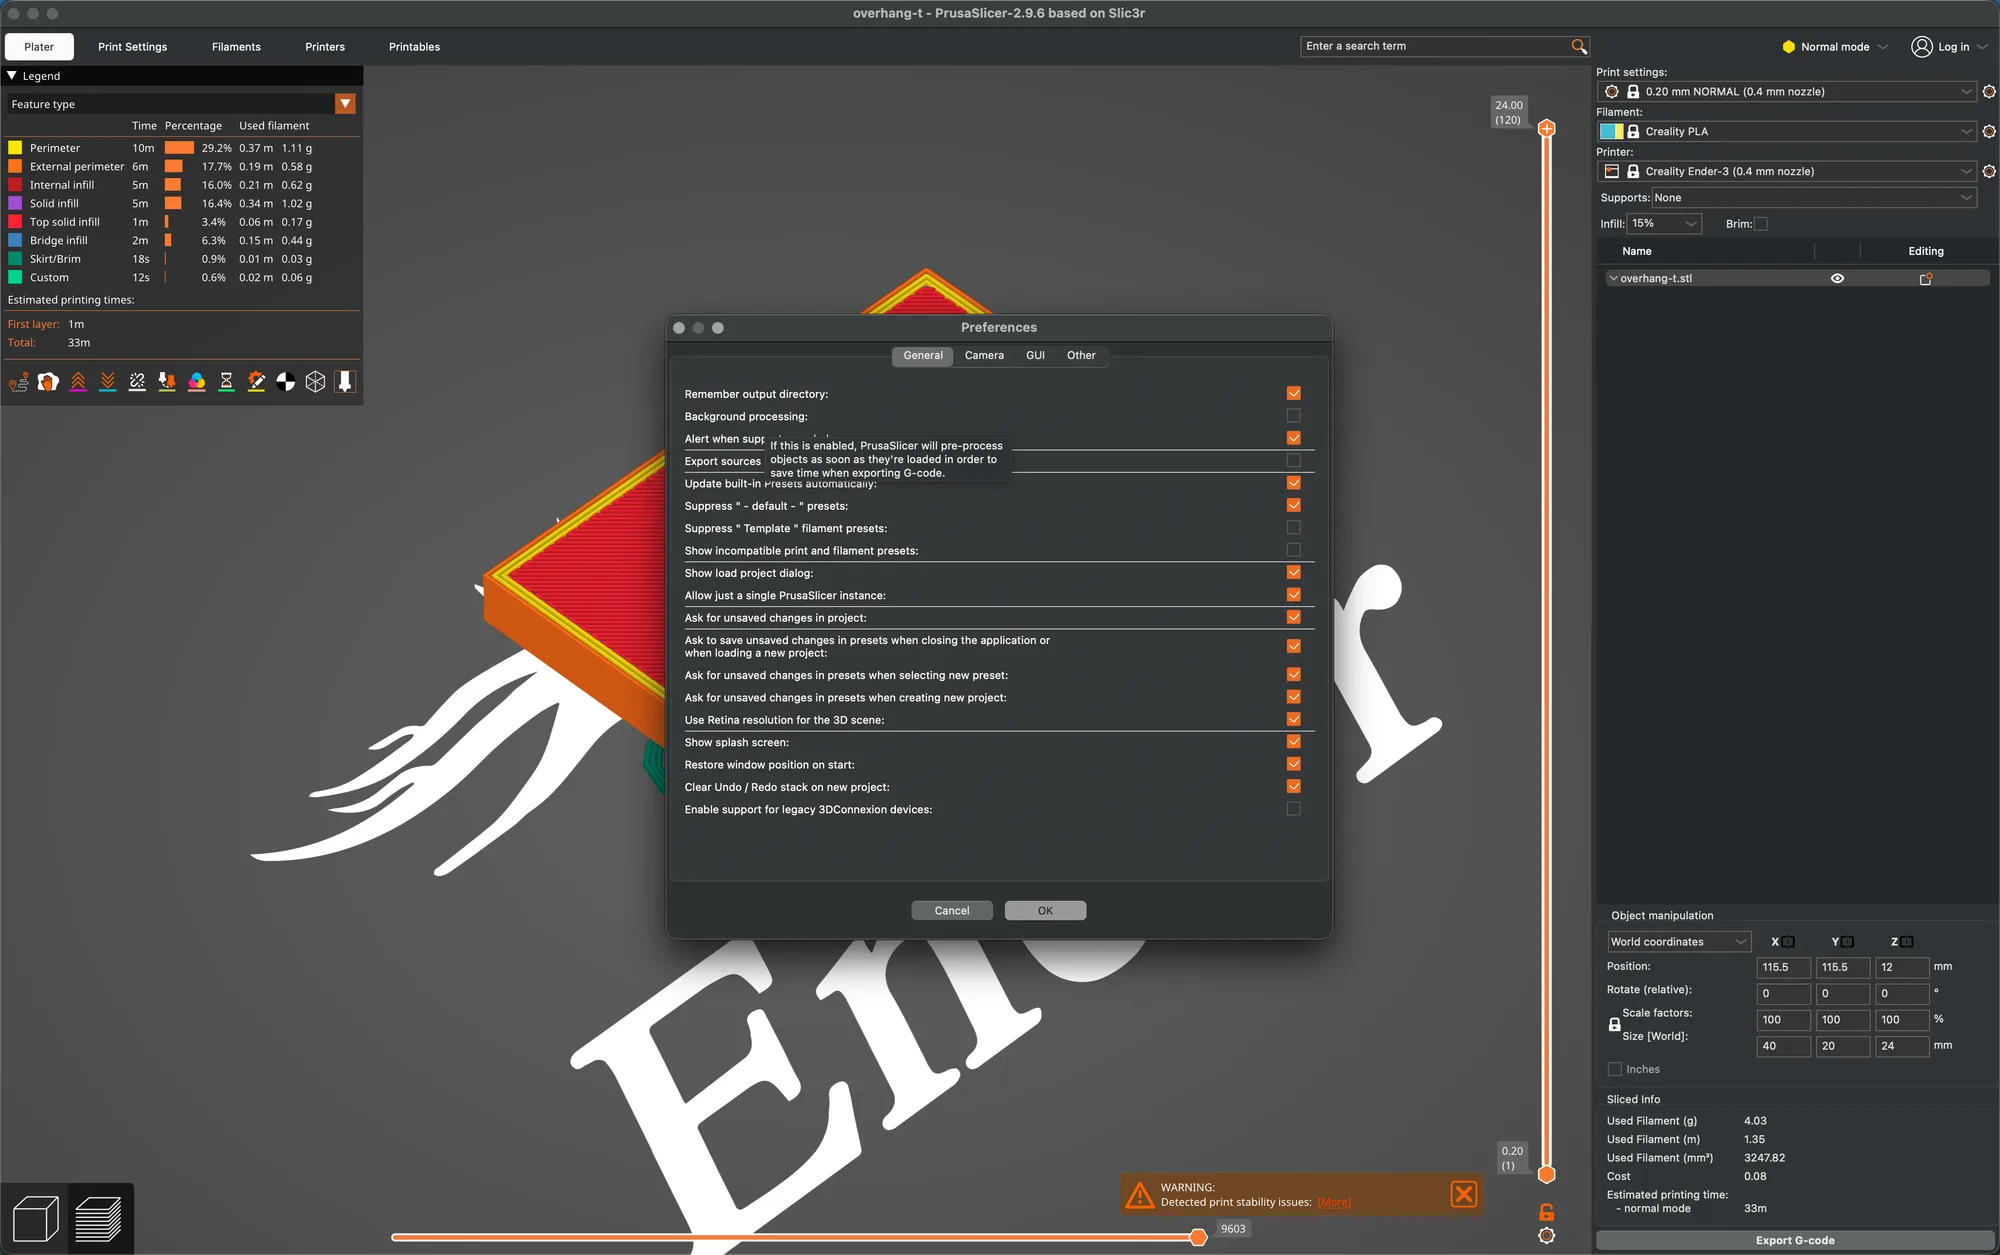Viewport: 2000px width, 1255px height.
Task: Open Print settings preset dropdown
Action: (x=1786, y=92)
